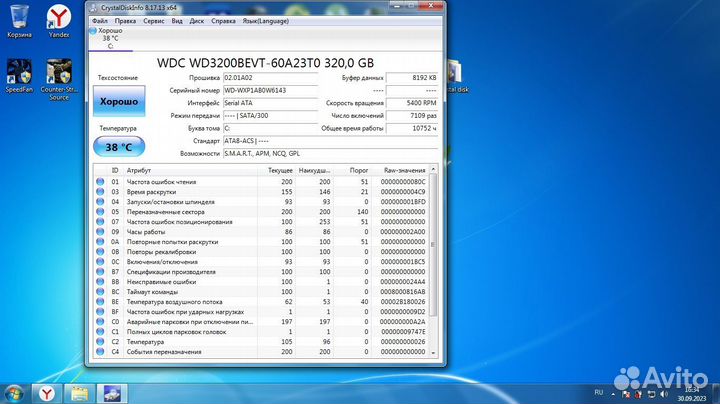Image resolution: width=720 pixels, height=404 pixels.
Task: Click the Прошивка field value 02.01A02
Action: tap(270, 78)
